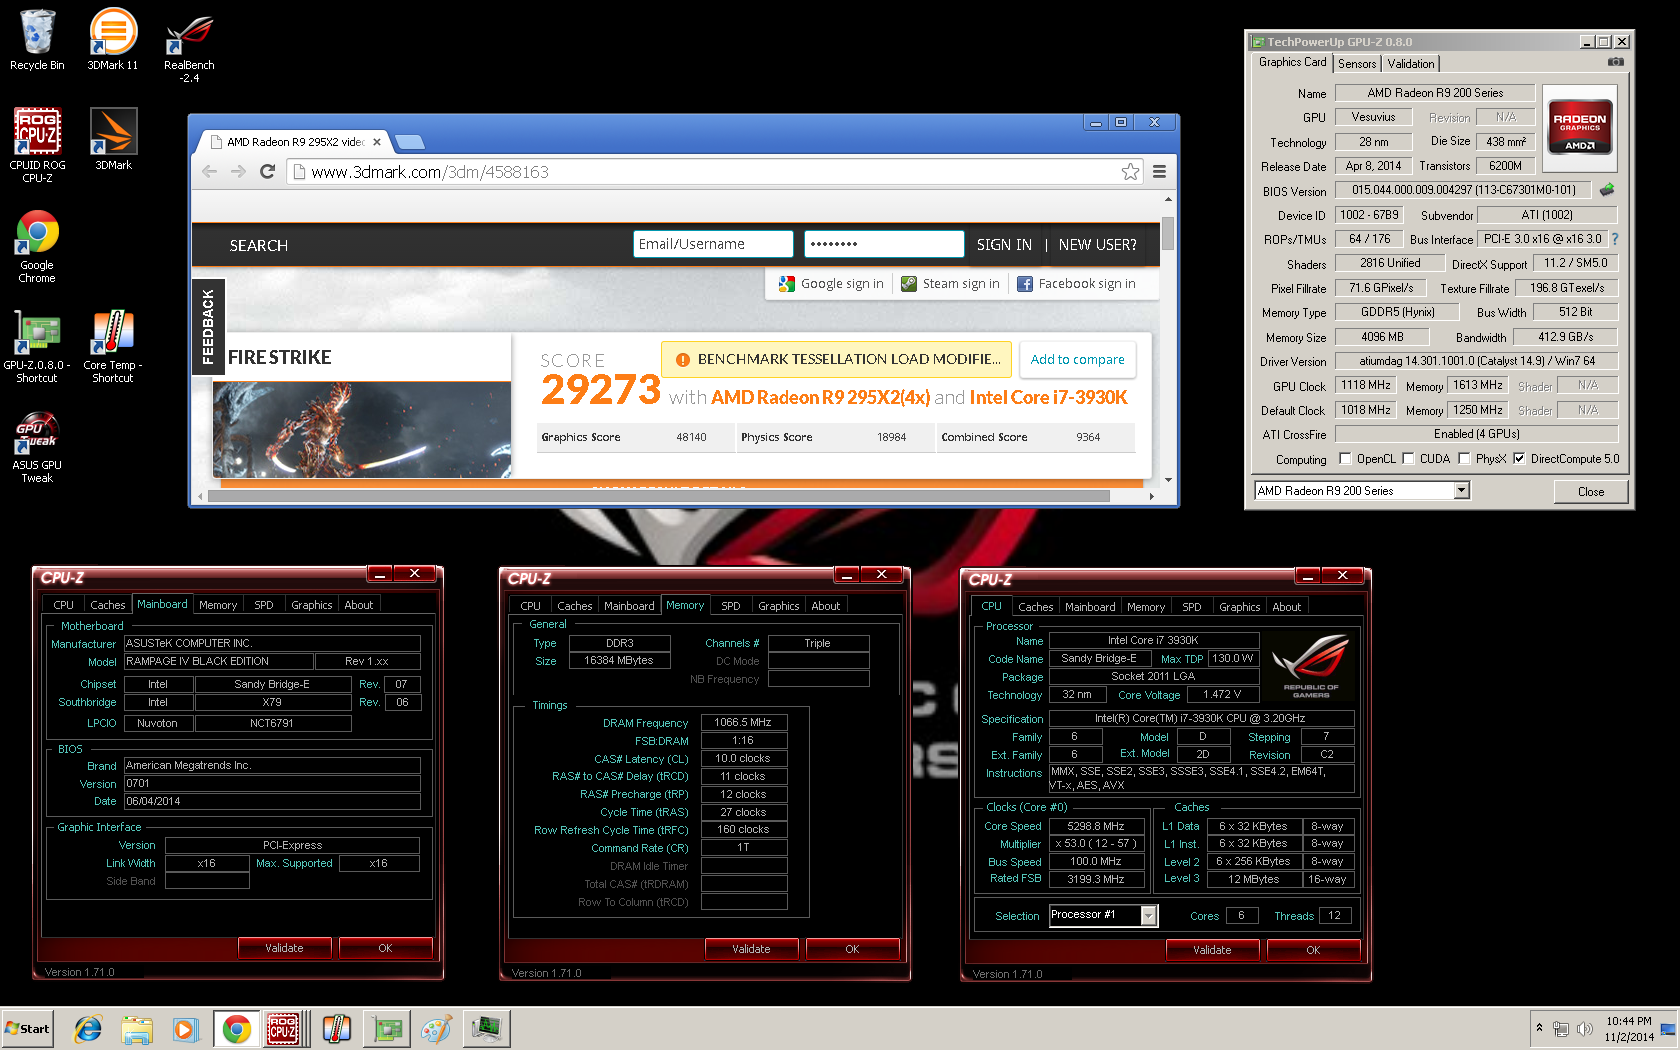Viewport: 1680px width, 1050px height.
Task: Open the Chrome hamburger menu
Action: (1159, 172)
